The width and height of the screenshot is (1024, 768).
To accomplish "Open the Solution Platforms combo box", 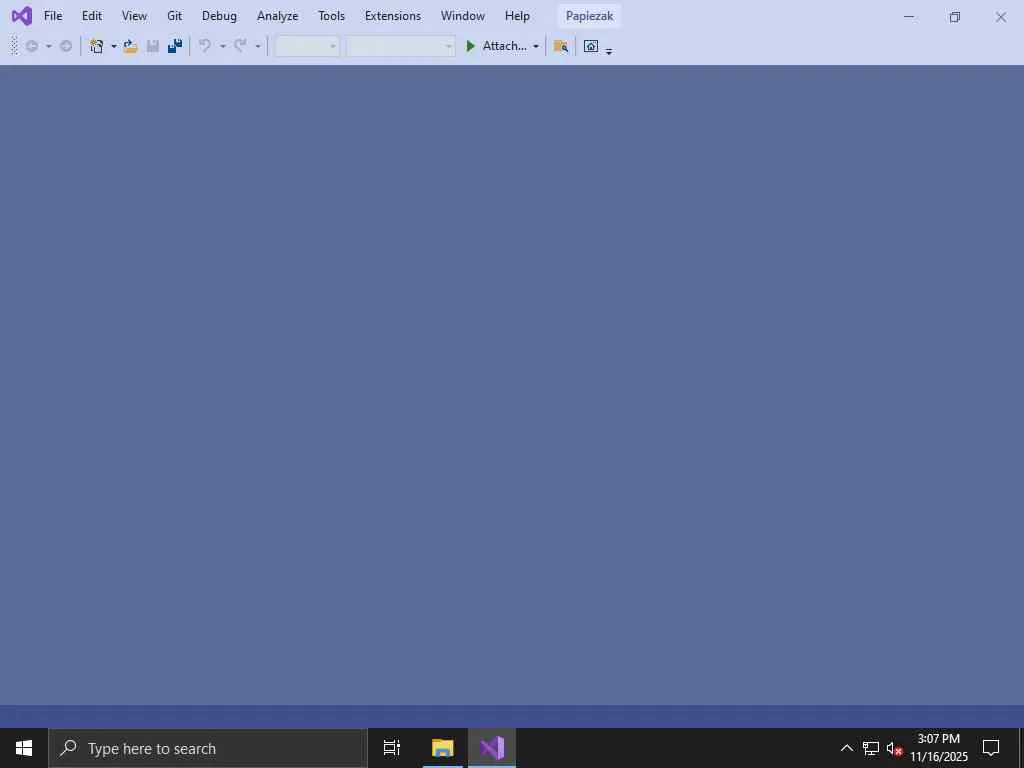I will [400, 46].
